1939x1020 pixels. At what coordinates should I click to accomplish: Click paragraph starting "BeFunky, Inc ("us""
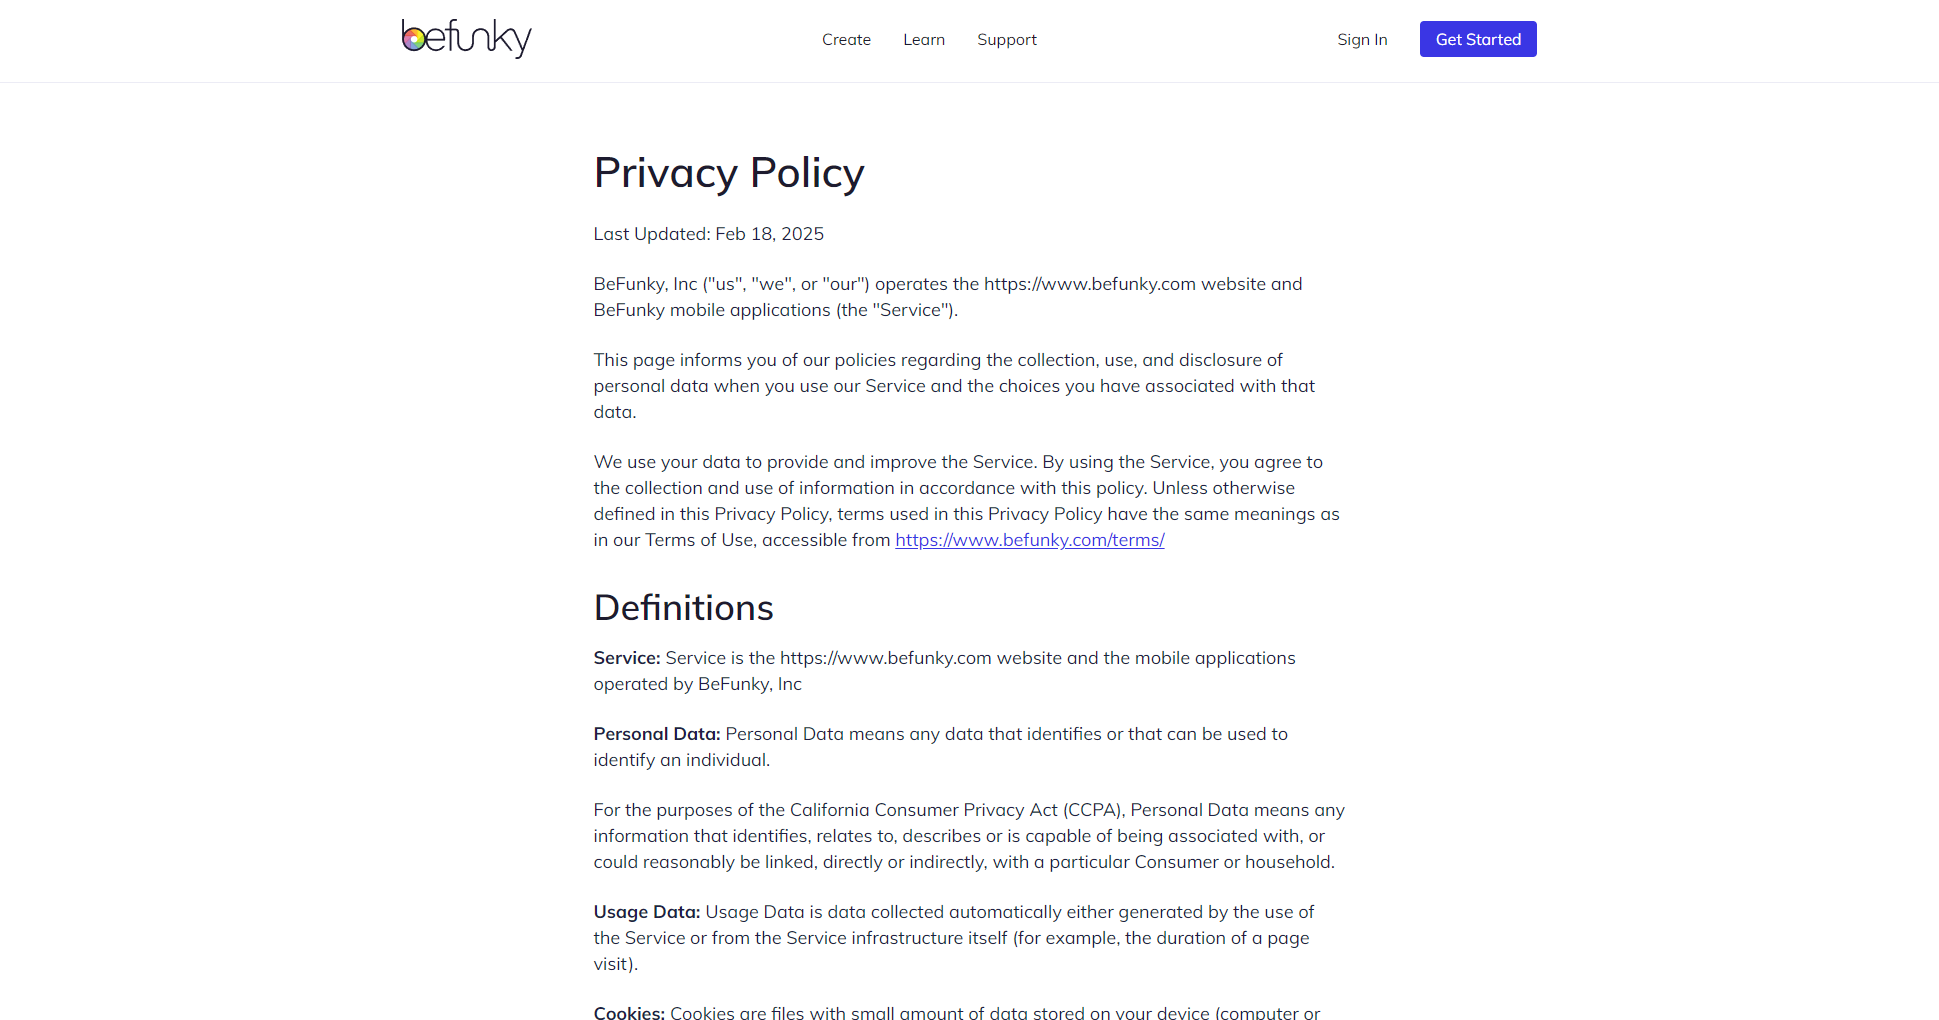(947, 297)
